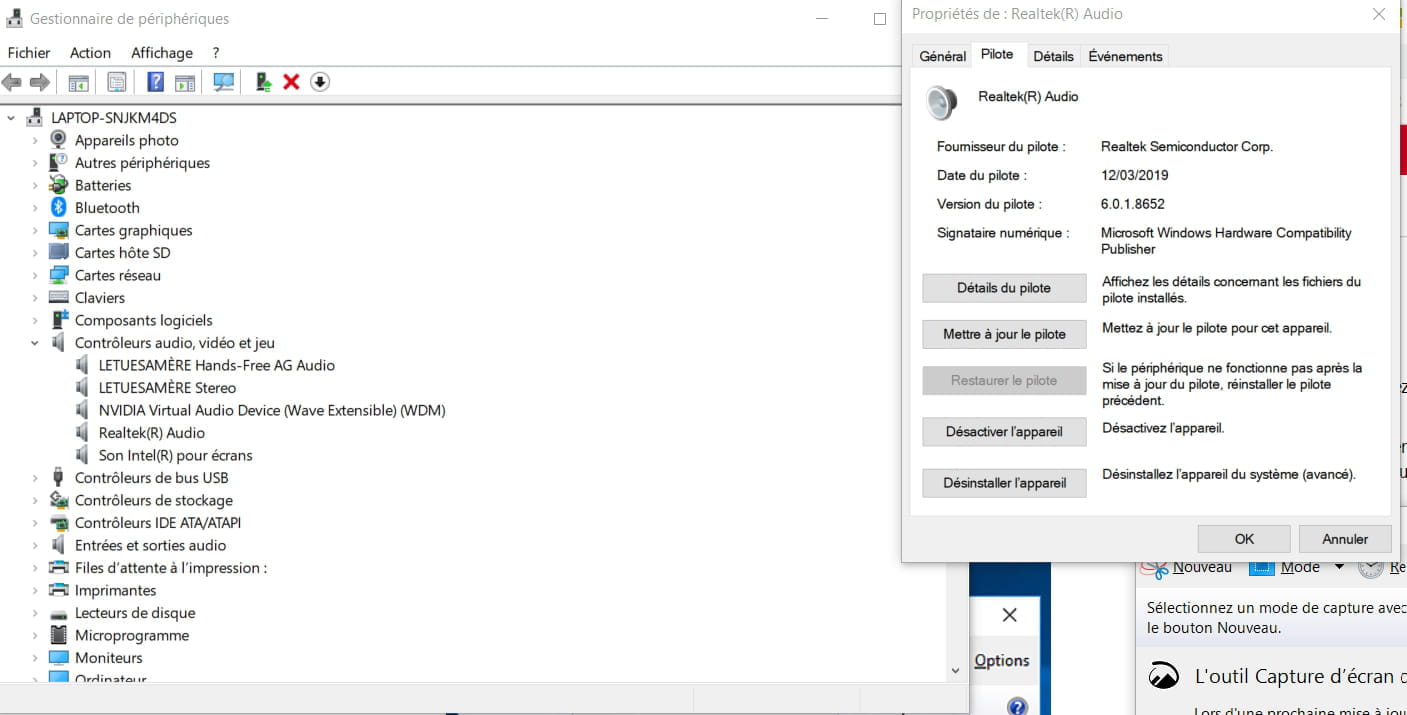Scan for hardware changes monitor icon
1407x715 pixels.
point(224,82)
